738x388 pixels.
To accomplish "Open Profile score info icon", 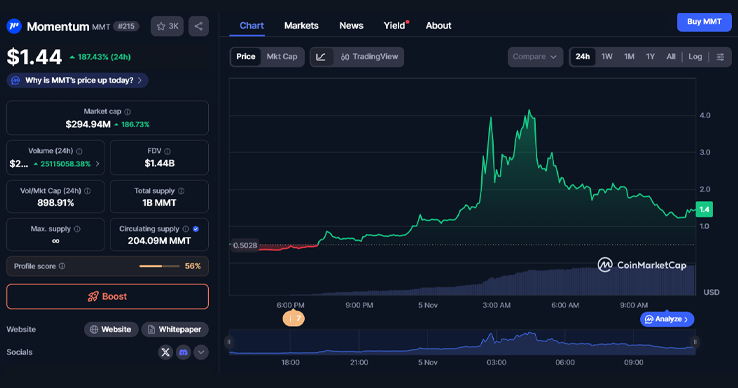I will coord(62,266).
